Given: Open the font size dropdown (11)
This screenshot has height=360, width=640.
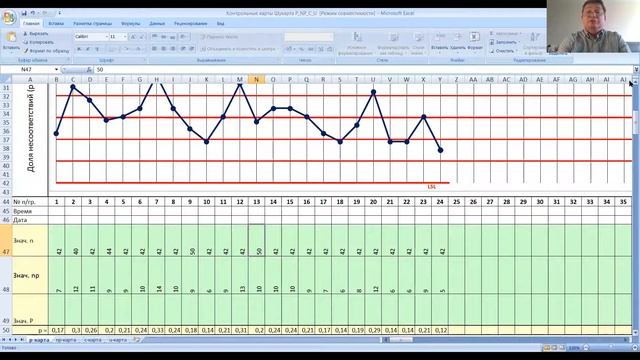Looking at the screenshot, I should (125, 37).
